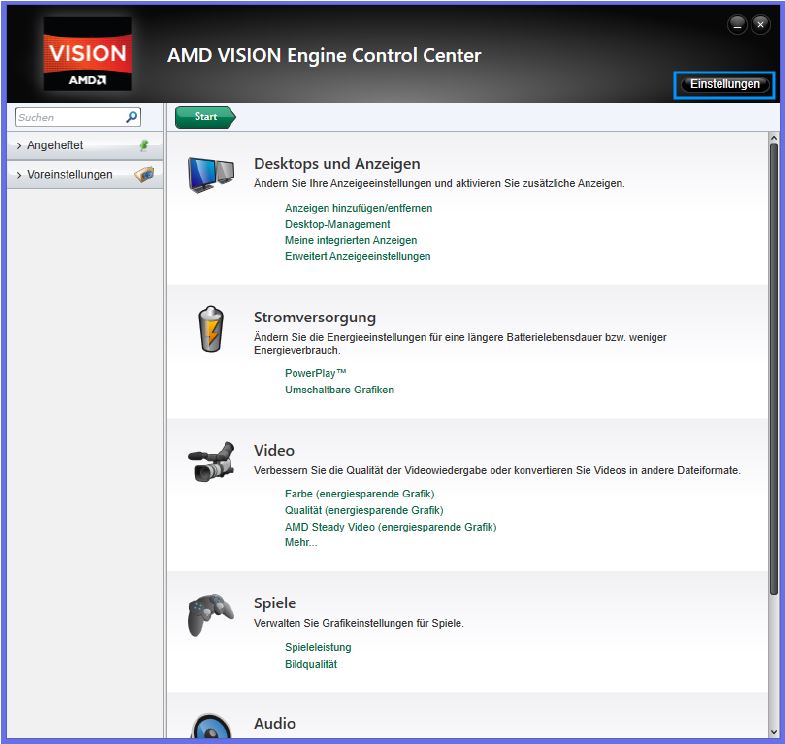Click the Voreinstellungen presets icon

[144, 174]
